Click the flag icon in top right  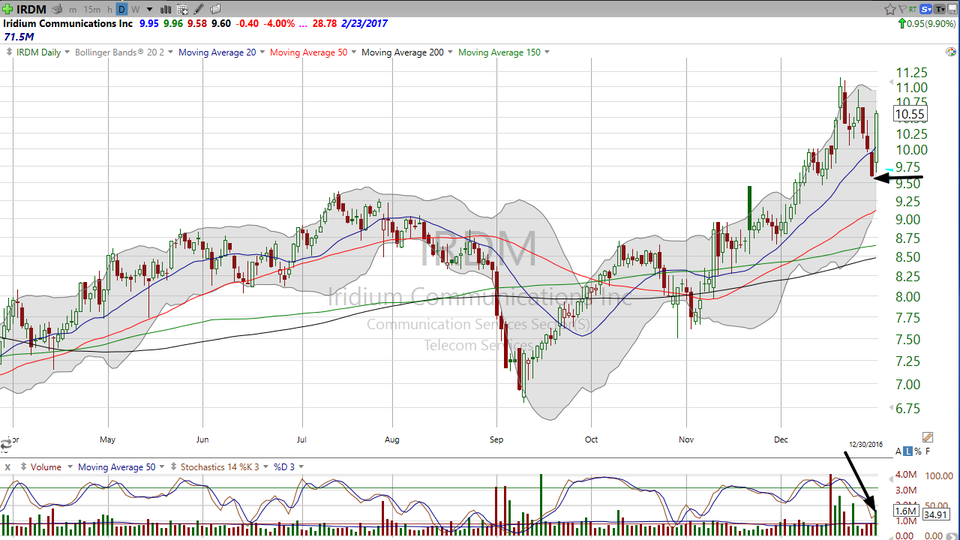click(x=902, y=9)
